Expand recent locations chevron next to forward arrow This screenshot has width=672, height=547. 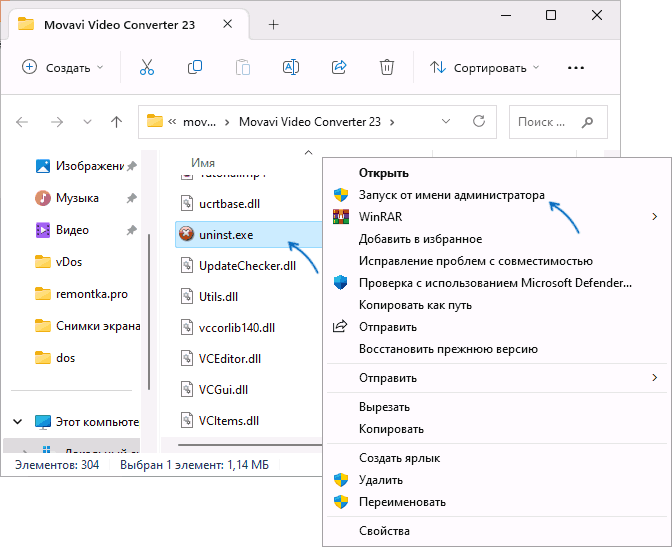87,122
